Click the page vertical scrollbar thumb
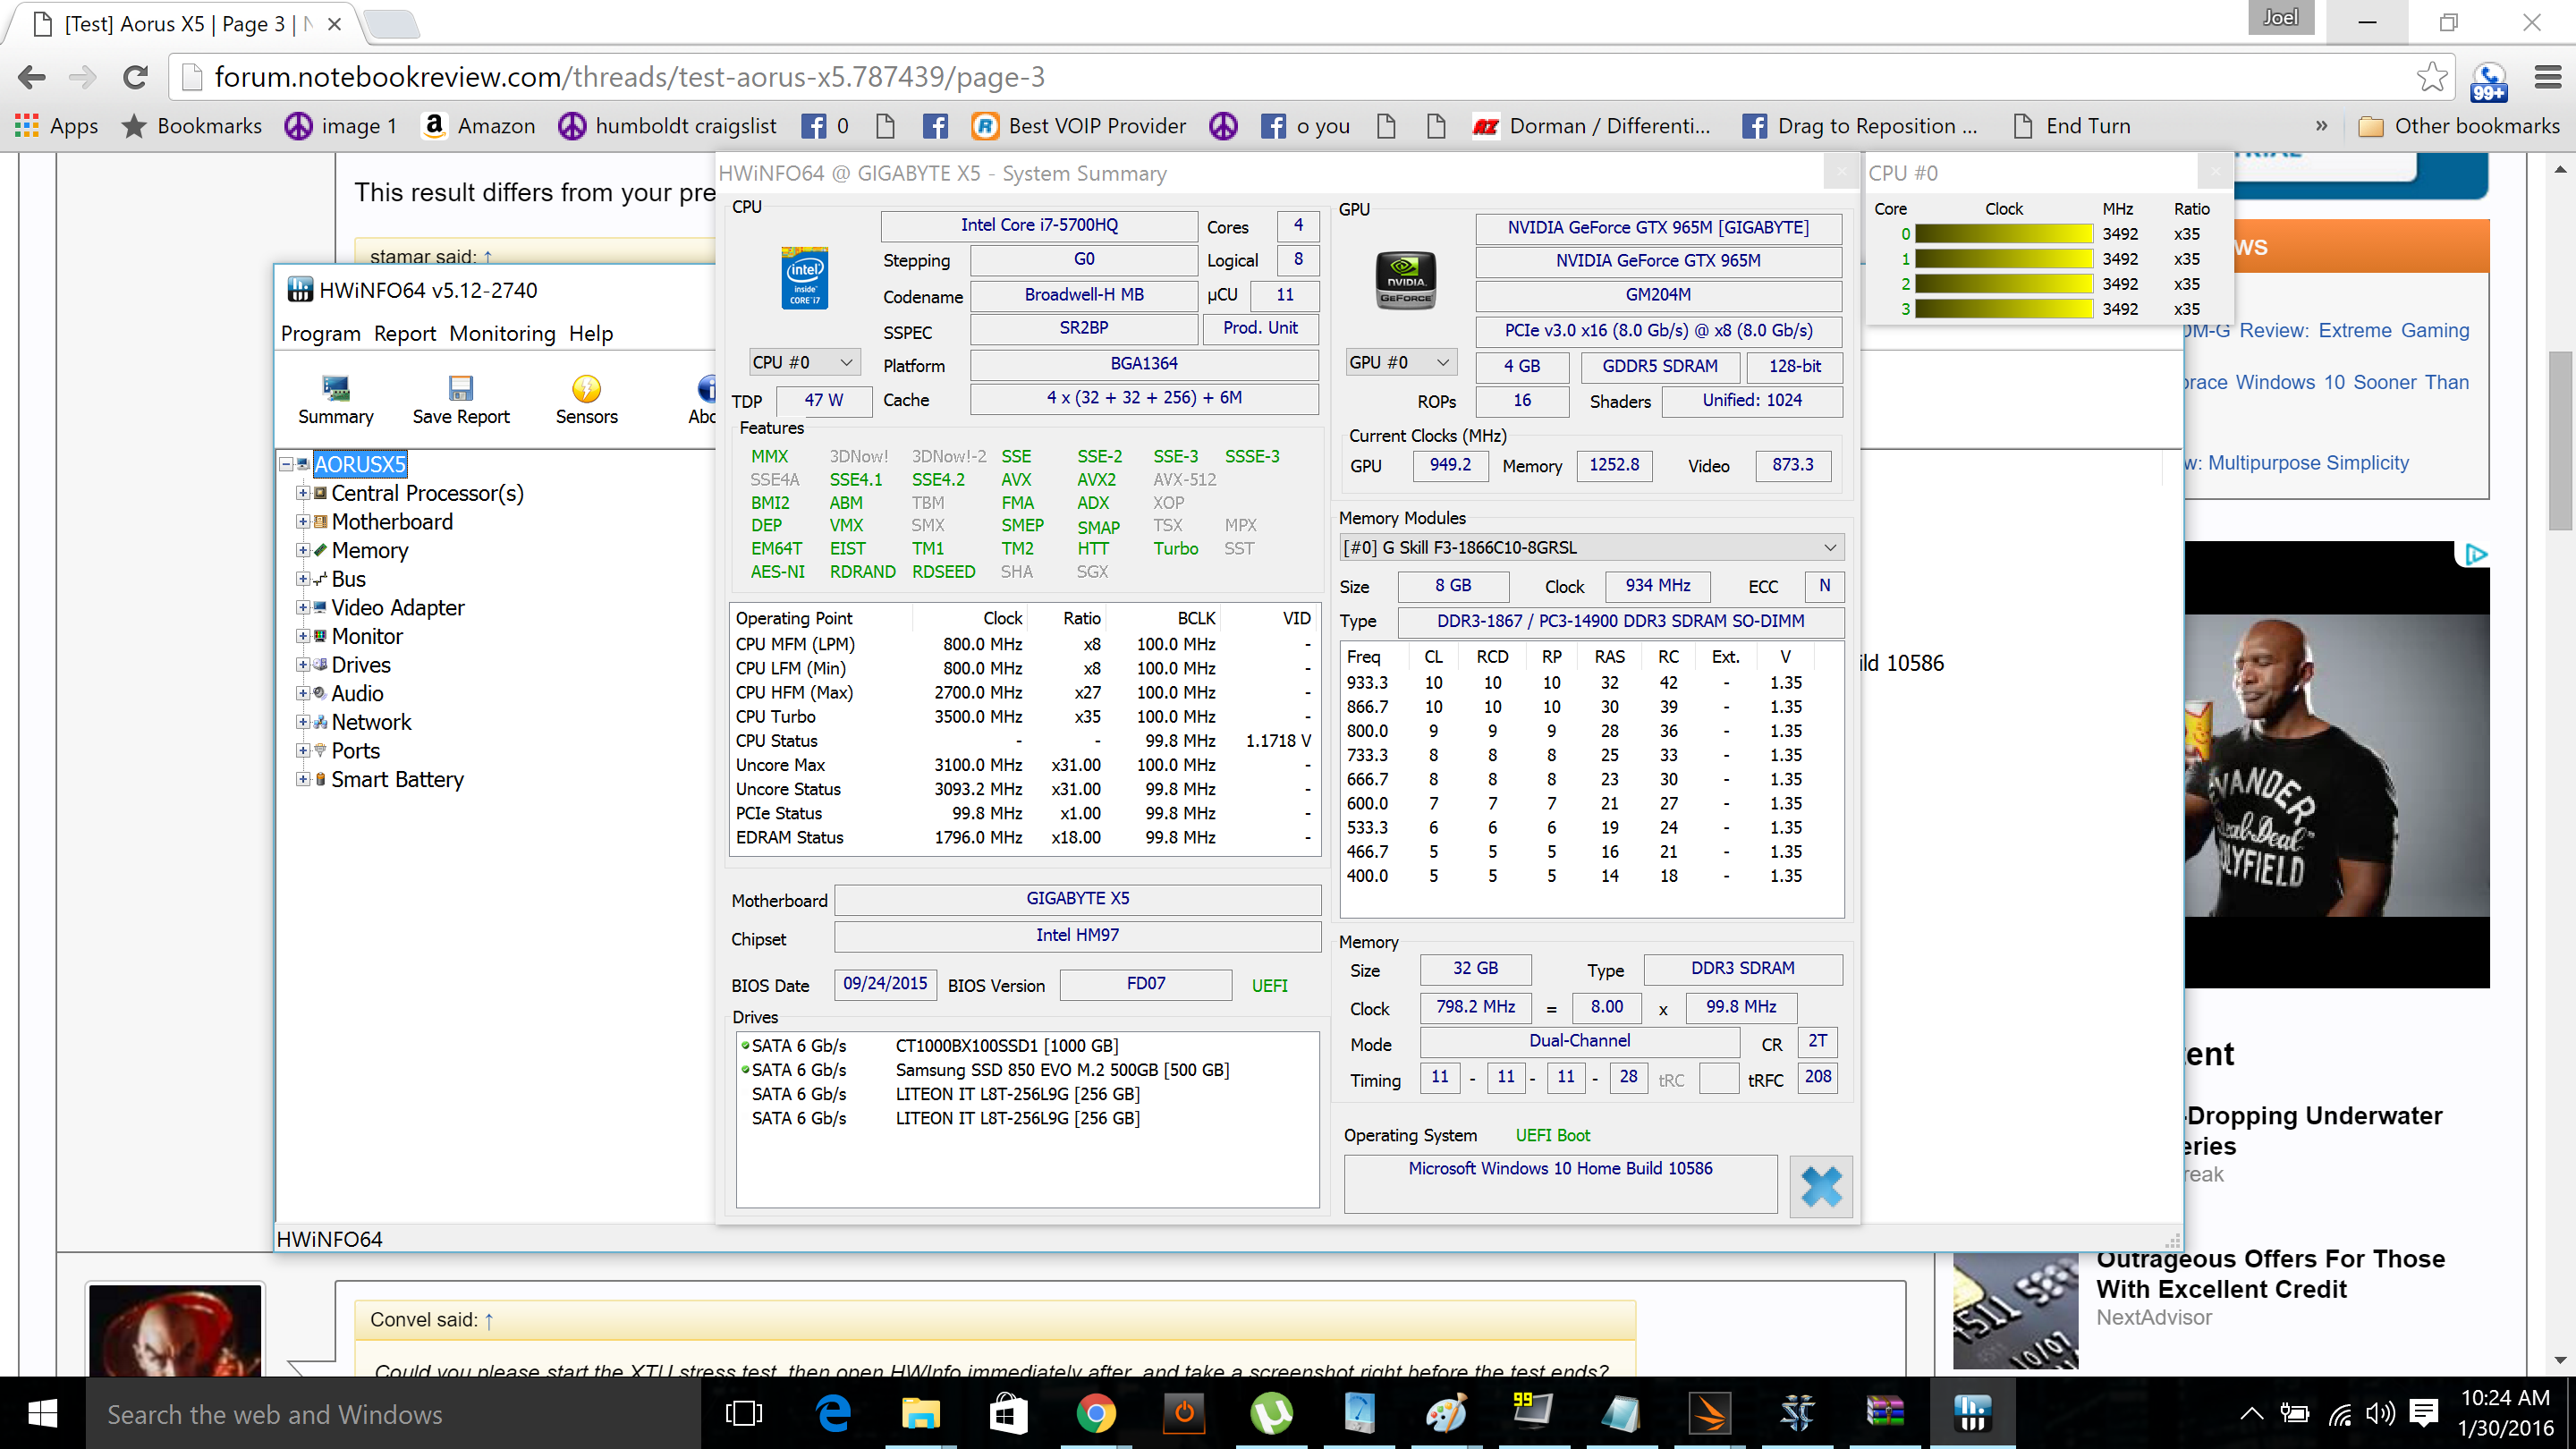 click(2560, 440)
